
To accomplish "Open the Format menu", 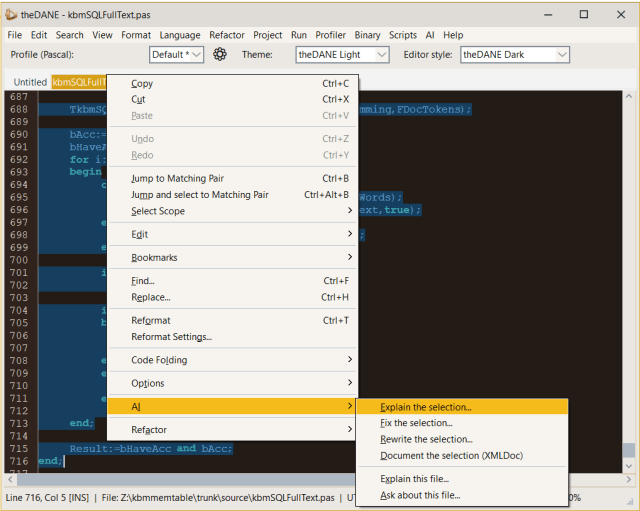I will pyautogui.click(x=136, y=35).
